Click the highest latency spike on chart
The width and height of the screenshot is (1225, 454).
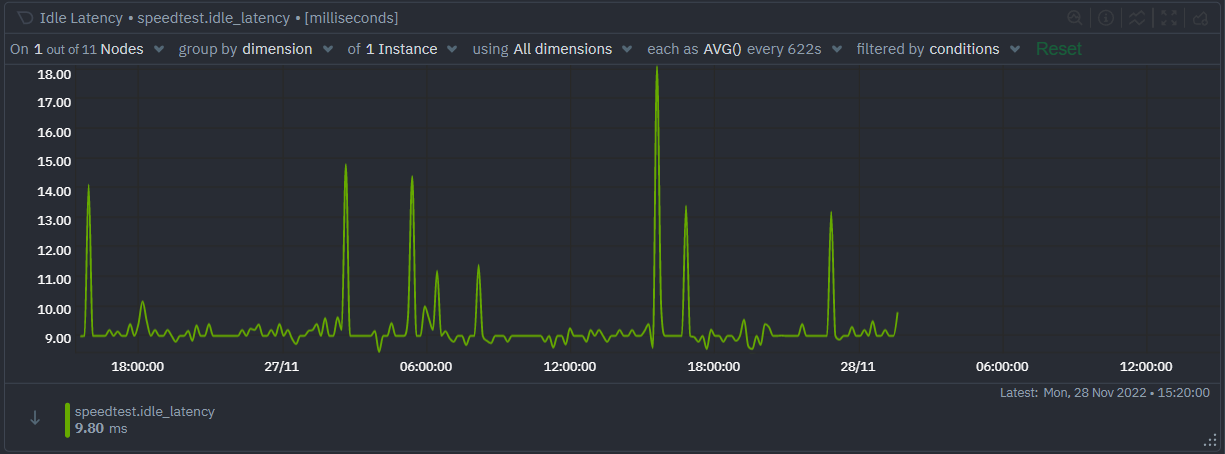[x=657, y=72]
